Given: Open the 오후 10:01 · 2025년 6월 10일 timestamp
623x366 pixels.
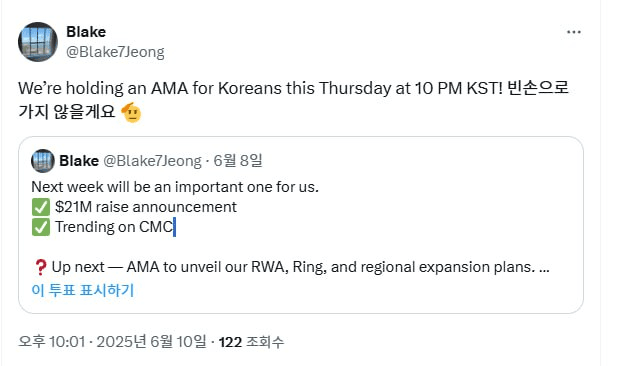Looking at the screenshot, I should (x=112, y=342).
